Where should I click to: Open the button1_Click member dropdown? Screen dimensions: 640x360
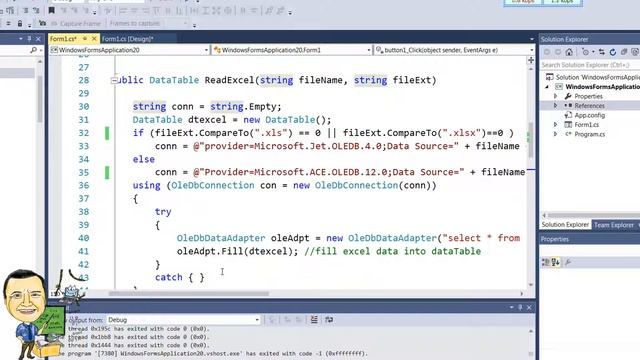[531, 50]
